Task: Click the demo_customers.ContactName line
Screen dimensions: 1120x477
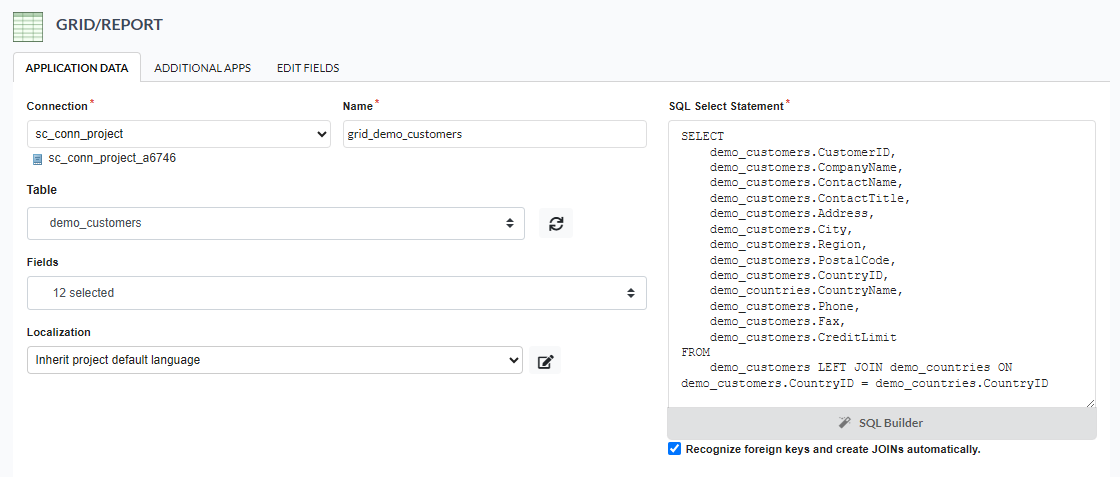Action: 806,183
